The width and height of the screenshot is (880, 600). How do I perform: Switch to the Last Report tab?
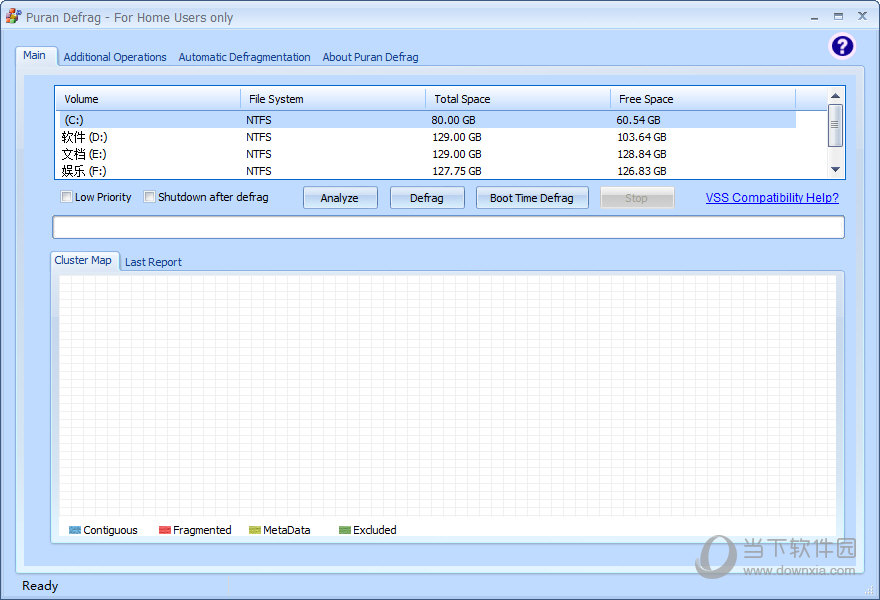point(153,262)
